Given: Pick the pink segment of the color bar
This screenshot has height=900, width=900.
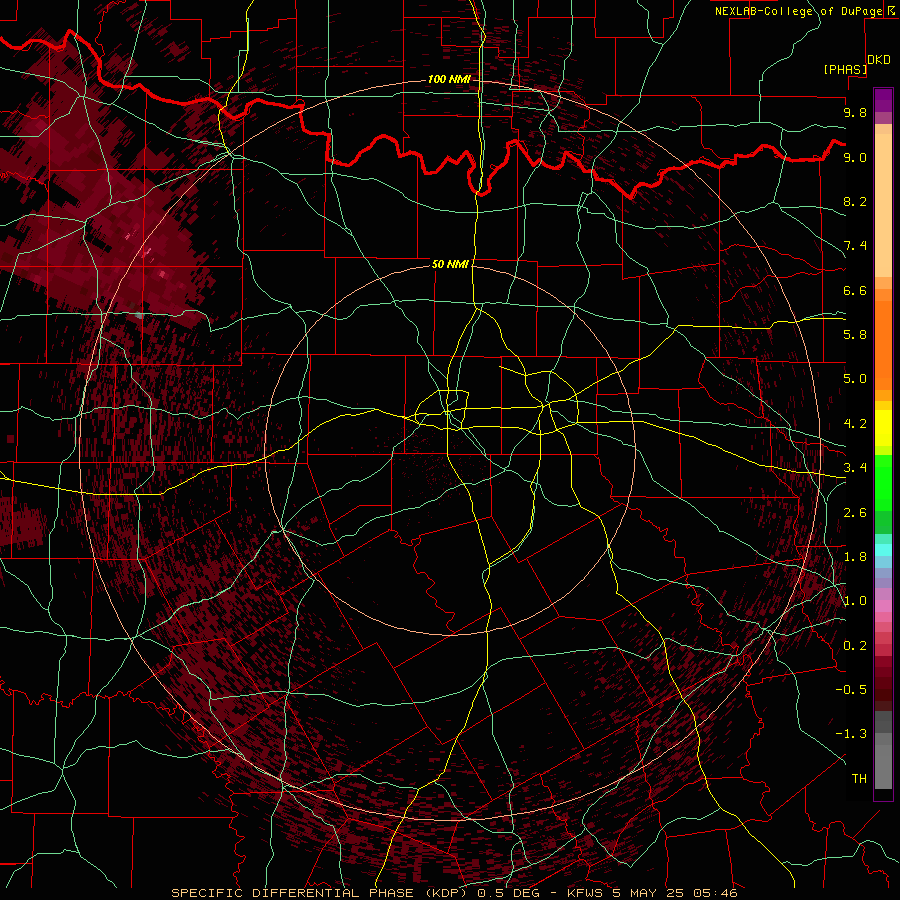Looking at the screenshot, I should pyautogui.click(x=883, y=606).
